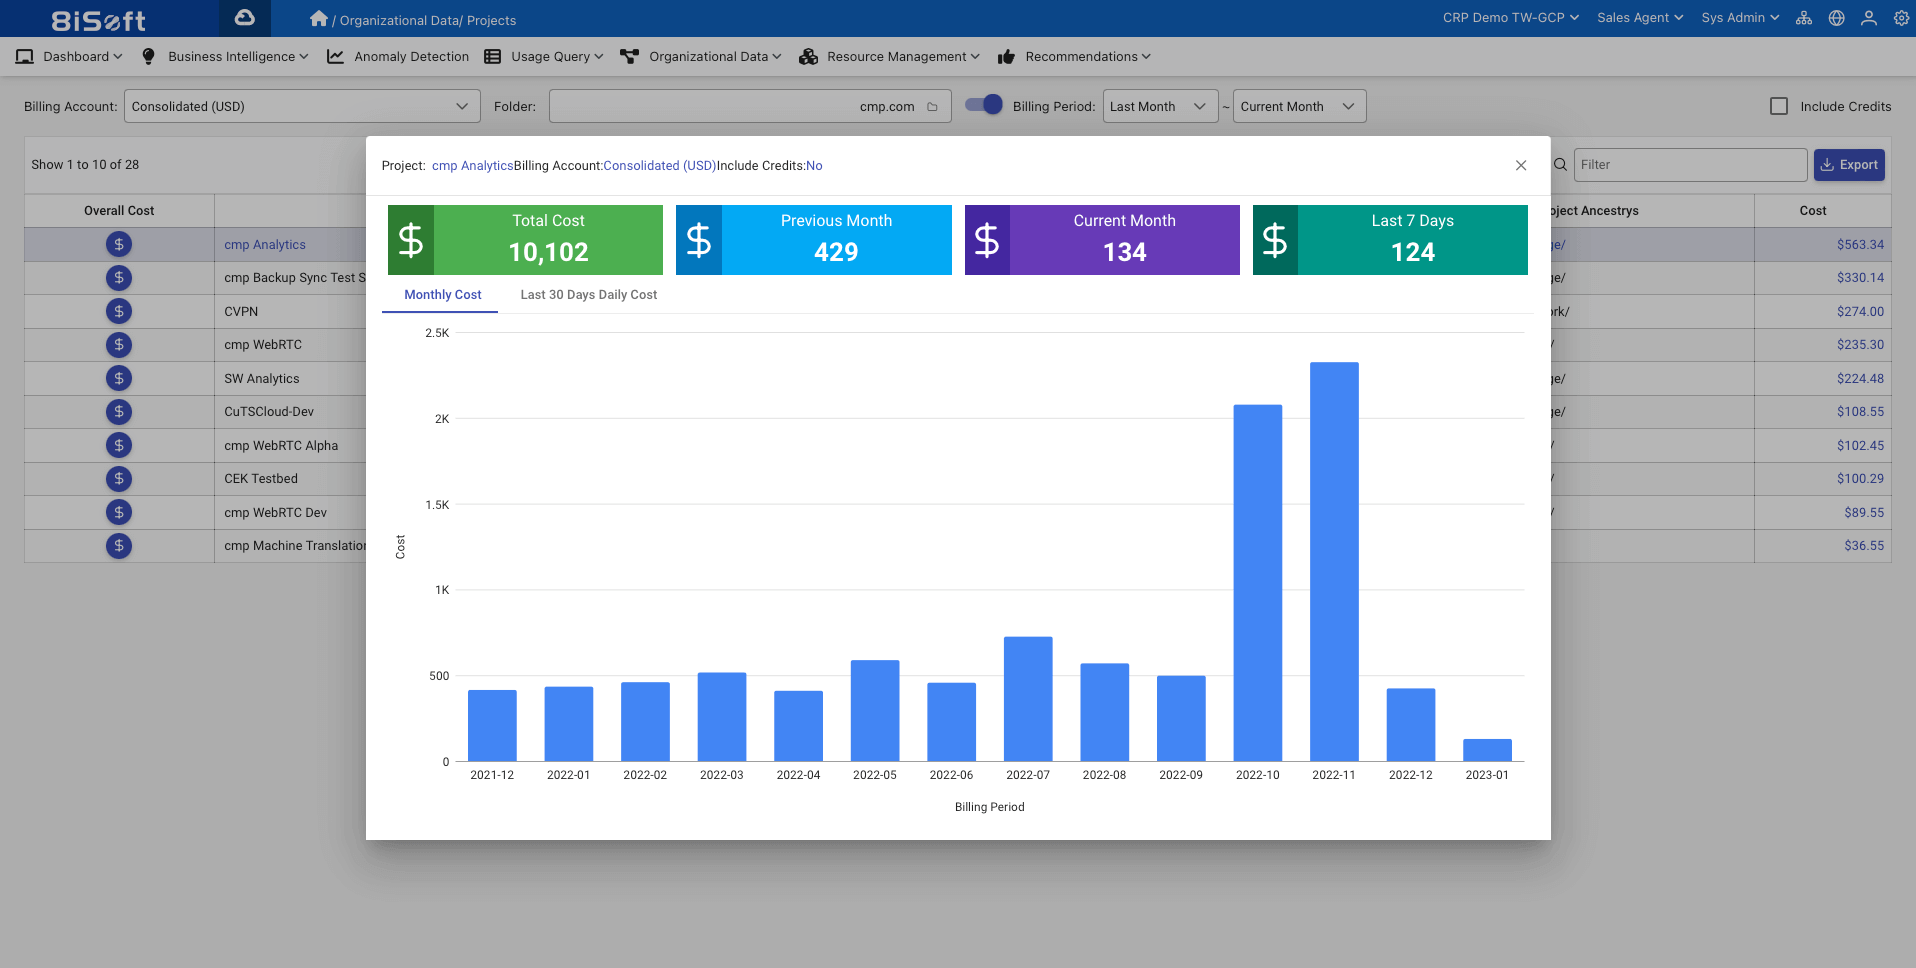Open Anomaly Detection
The image size is (1916, 968).
click(x=398, y=57)
